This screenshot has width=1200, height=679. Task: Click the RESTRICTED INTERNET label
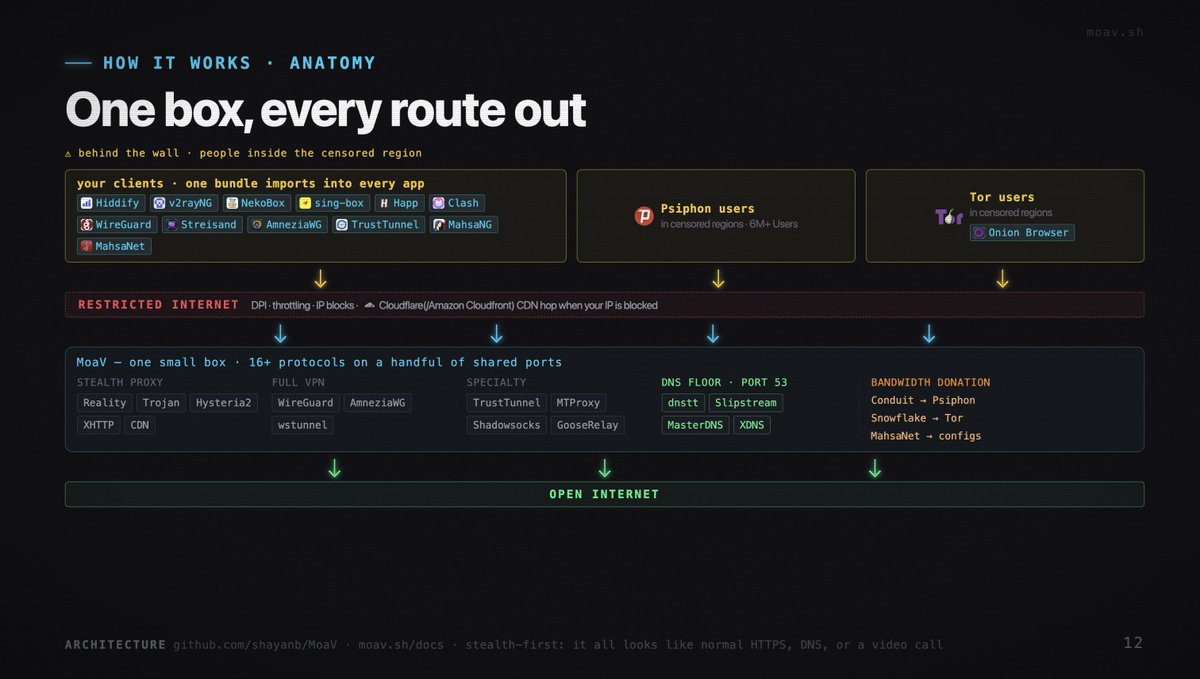click(158, 304)
